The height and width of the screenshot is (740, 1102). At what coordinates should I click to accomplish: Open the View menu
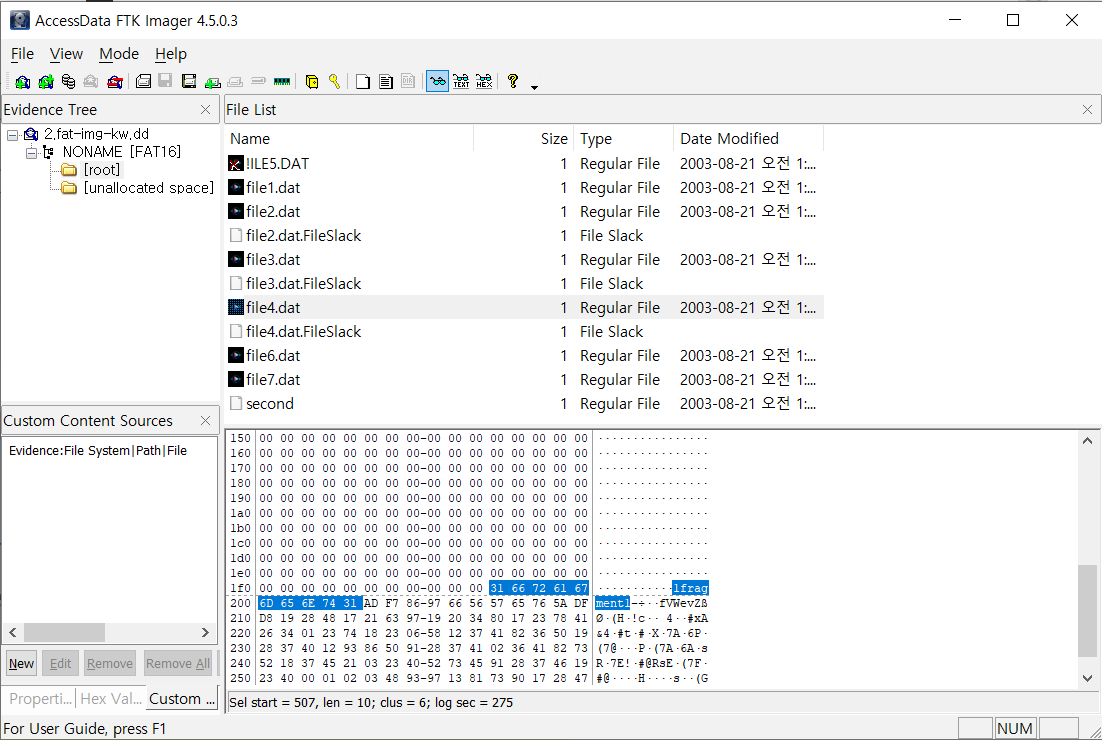[x=66, y=54]
